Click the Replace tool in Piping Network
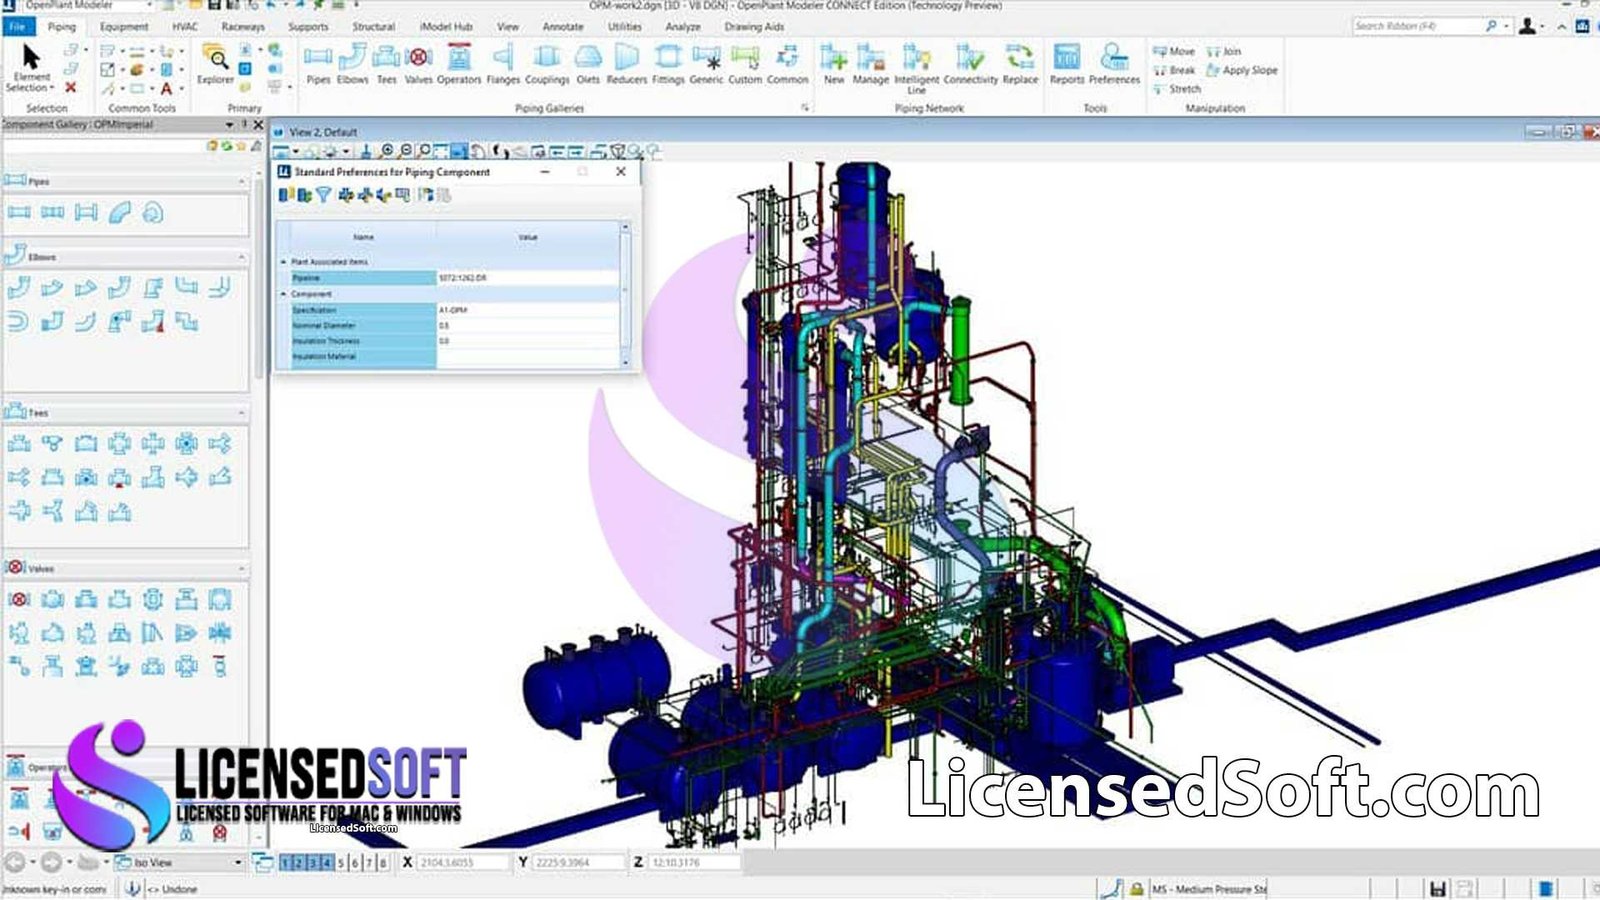 click(1020, 64)
